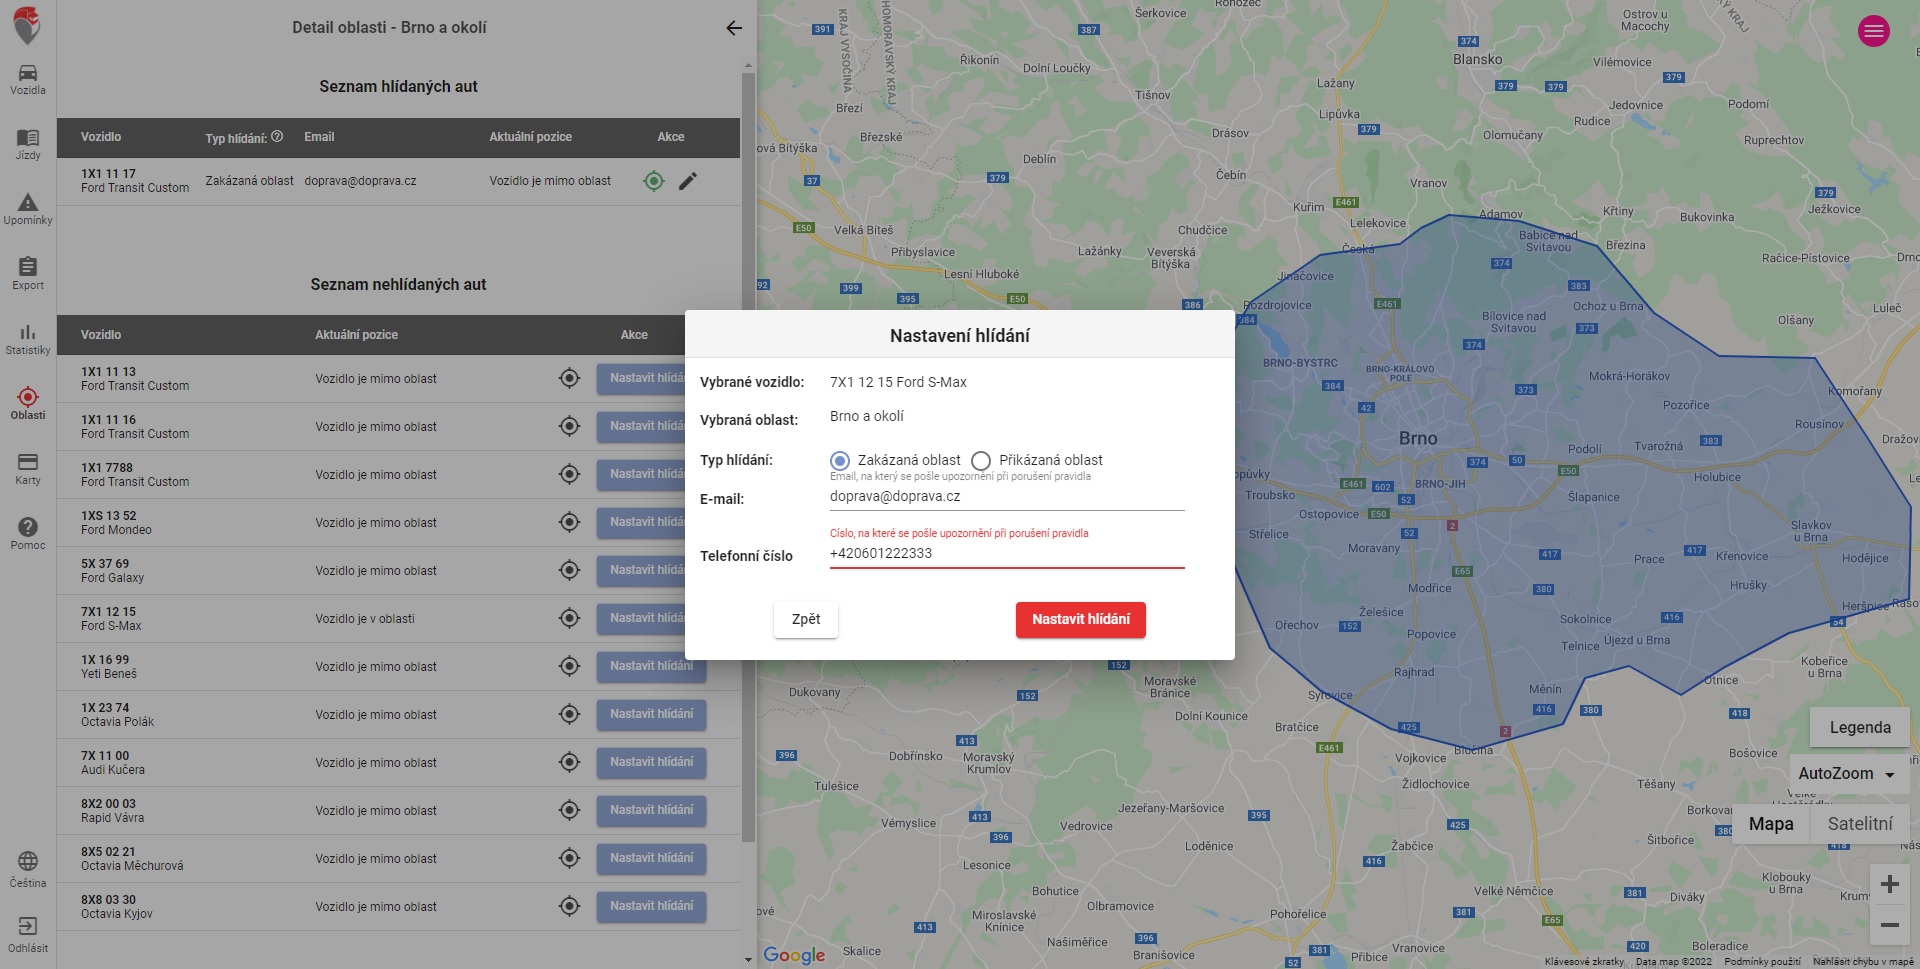Click the map zoom in plus button
1920x969 pixels.
(x=1889, y=884)
